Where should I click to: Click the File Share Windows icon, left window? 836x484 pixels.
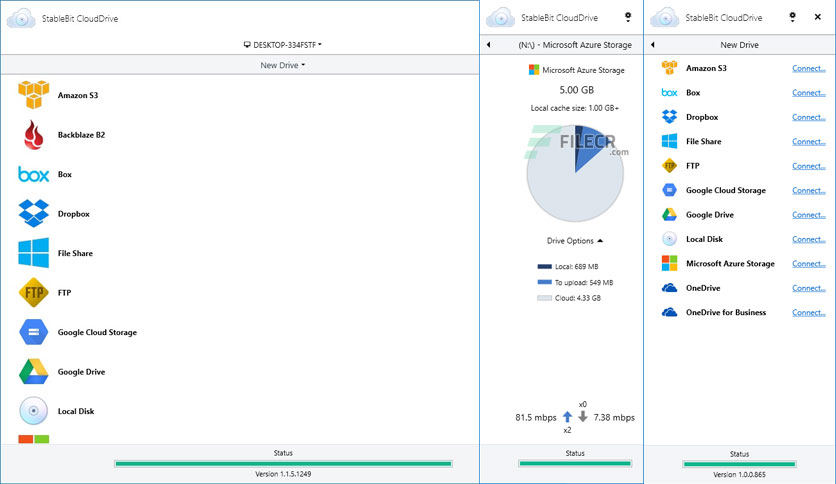34,253
